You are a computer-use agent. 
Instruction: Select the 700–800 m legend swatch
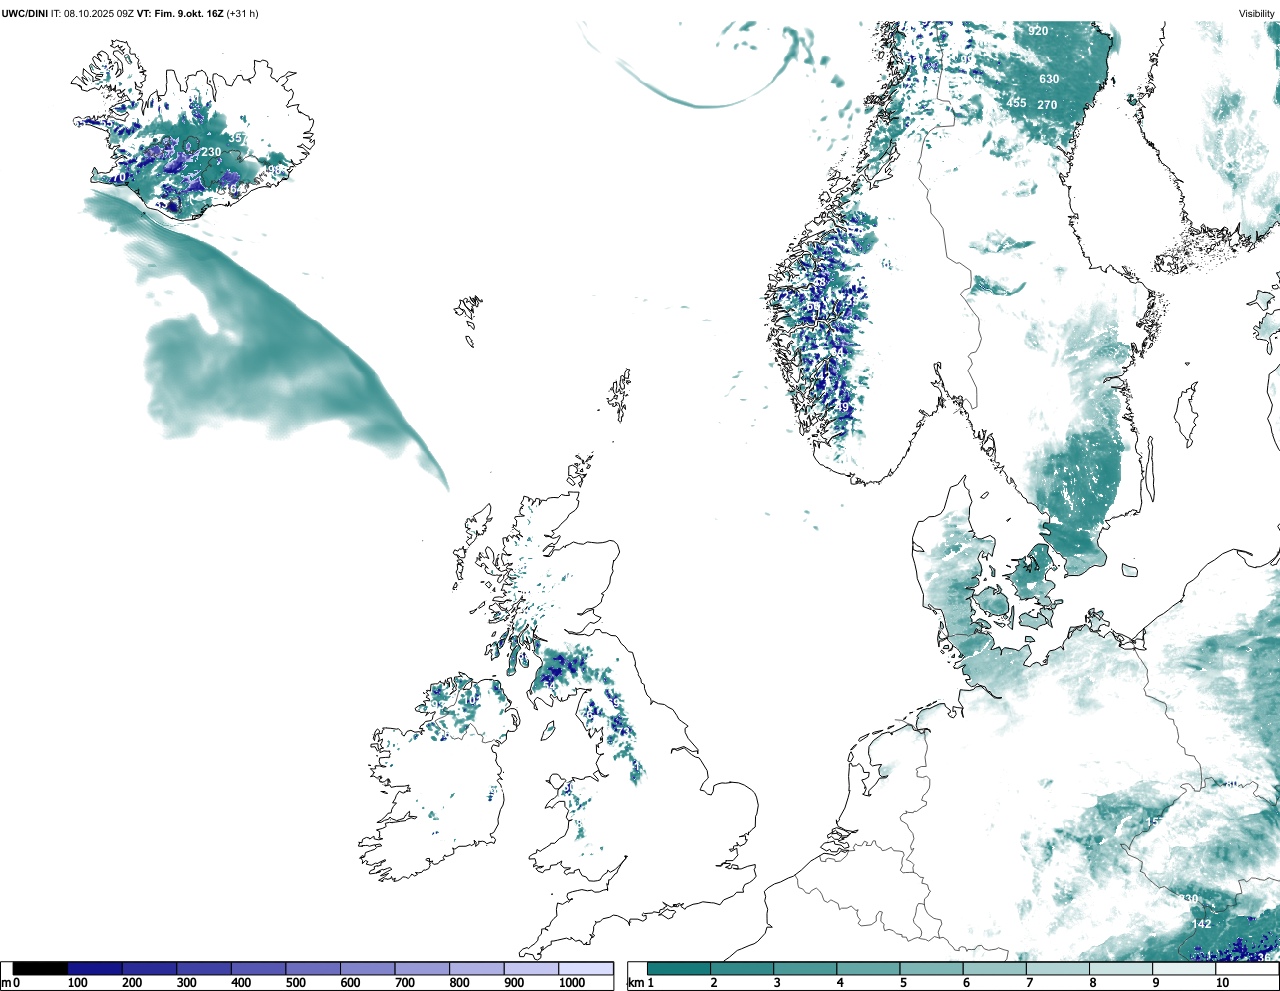(421, 968)
